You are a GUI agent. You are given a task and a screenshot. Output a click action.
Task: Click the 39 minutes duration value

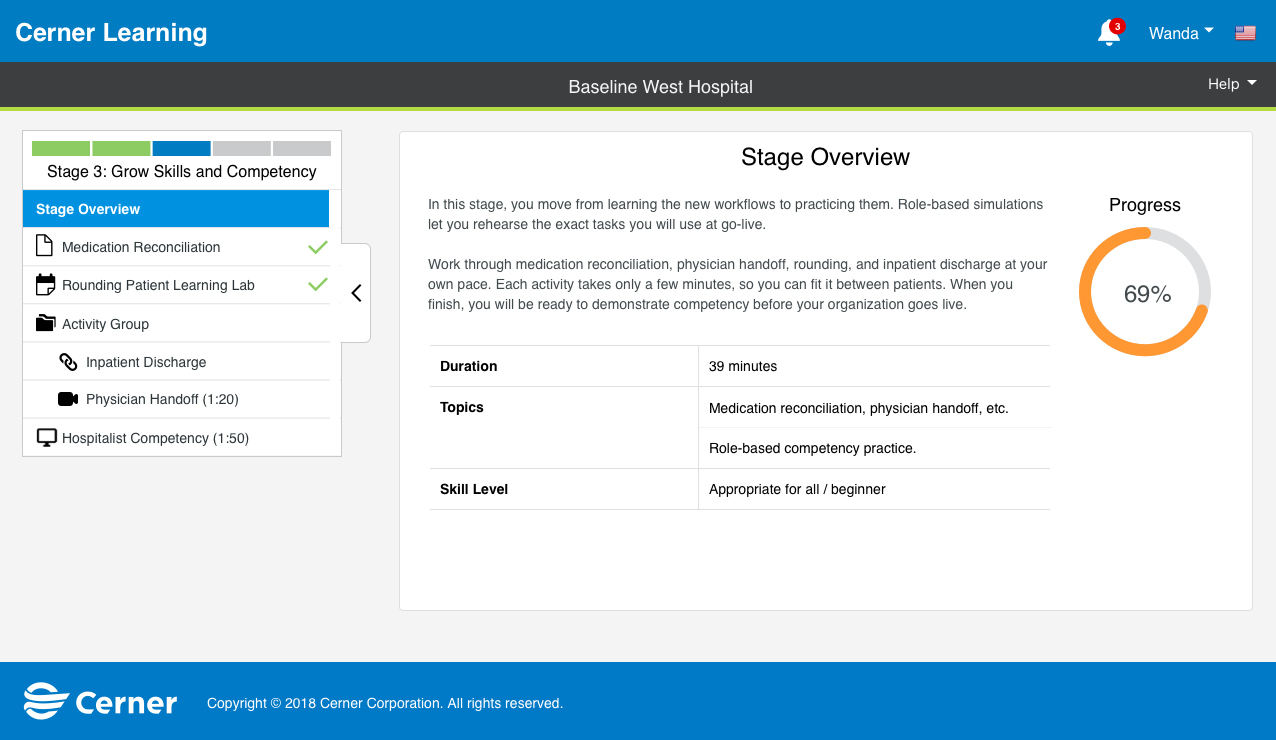point(743,366)
